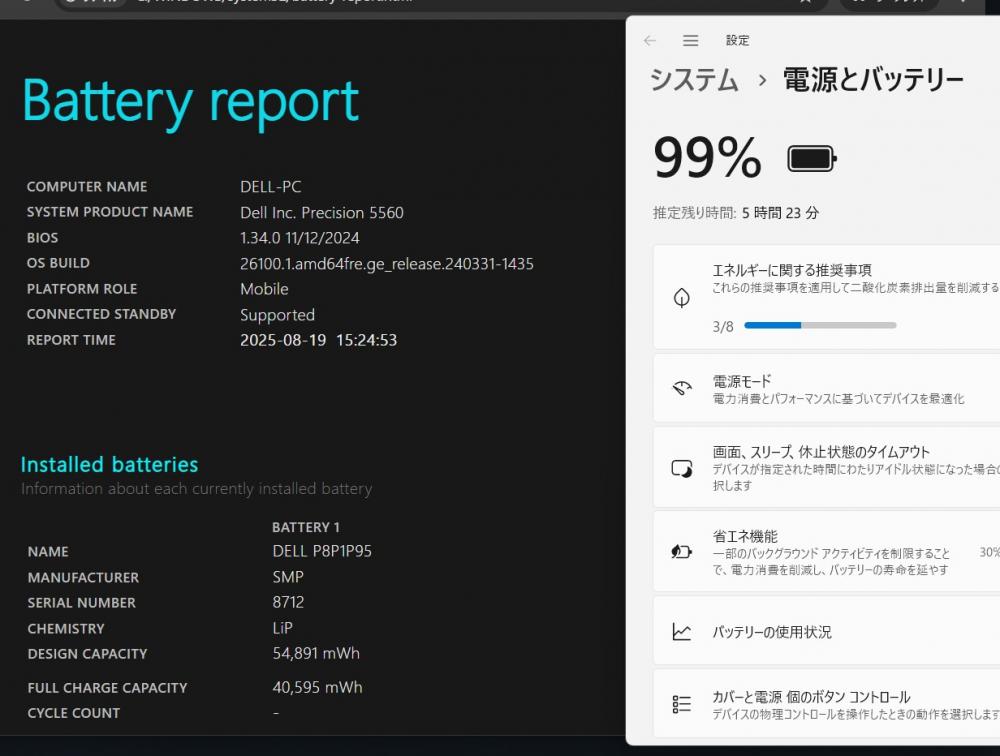The width and height of the screenshot is (1000, 756).
Task: Expand the 省エネ機能 section
Action: tap(827, 552)
